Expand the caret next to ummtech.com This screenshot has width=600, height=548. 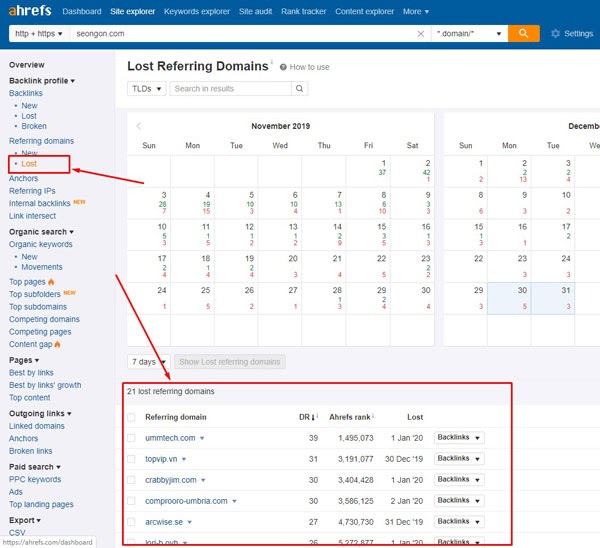click(x=202, y=439)
